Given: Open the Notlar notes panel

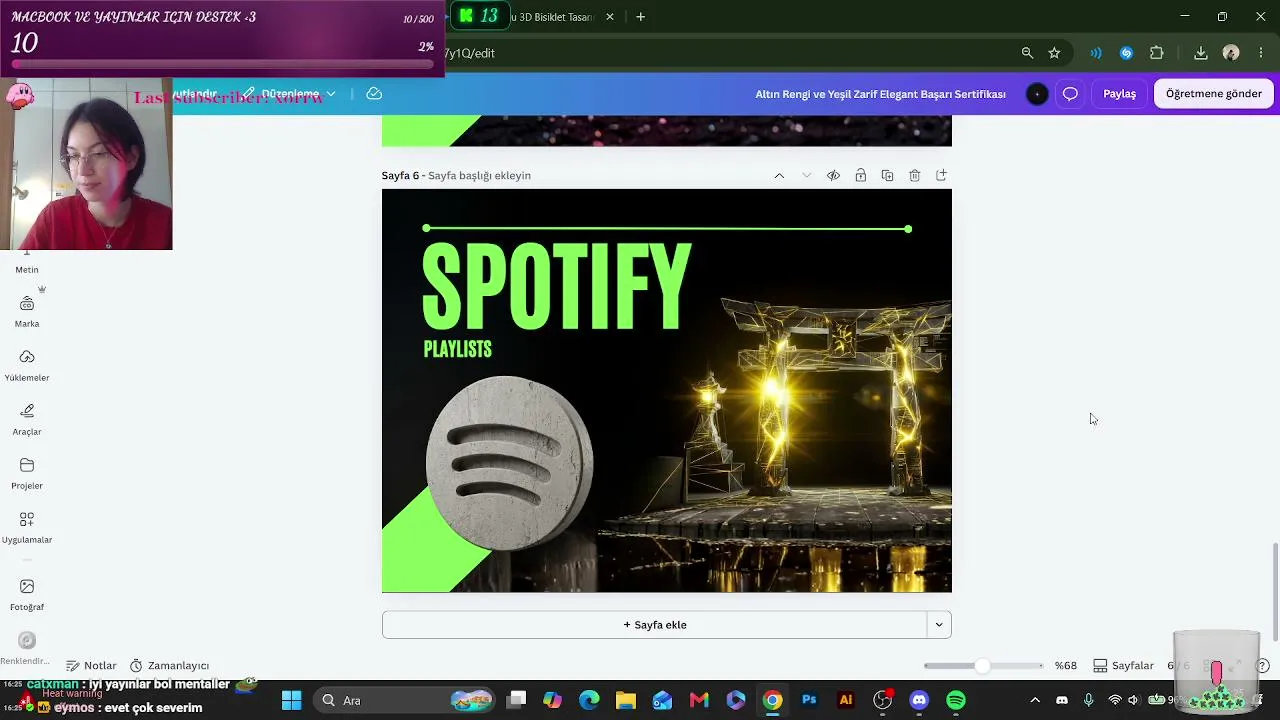Looking at the screenshot, I should tap(91, 666).
